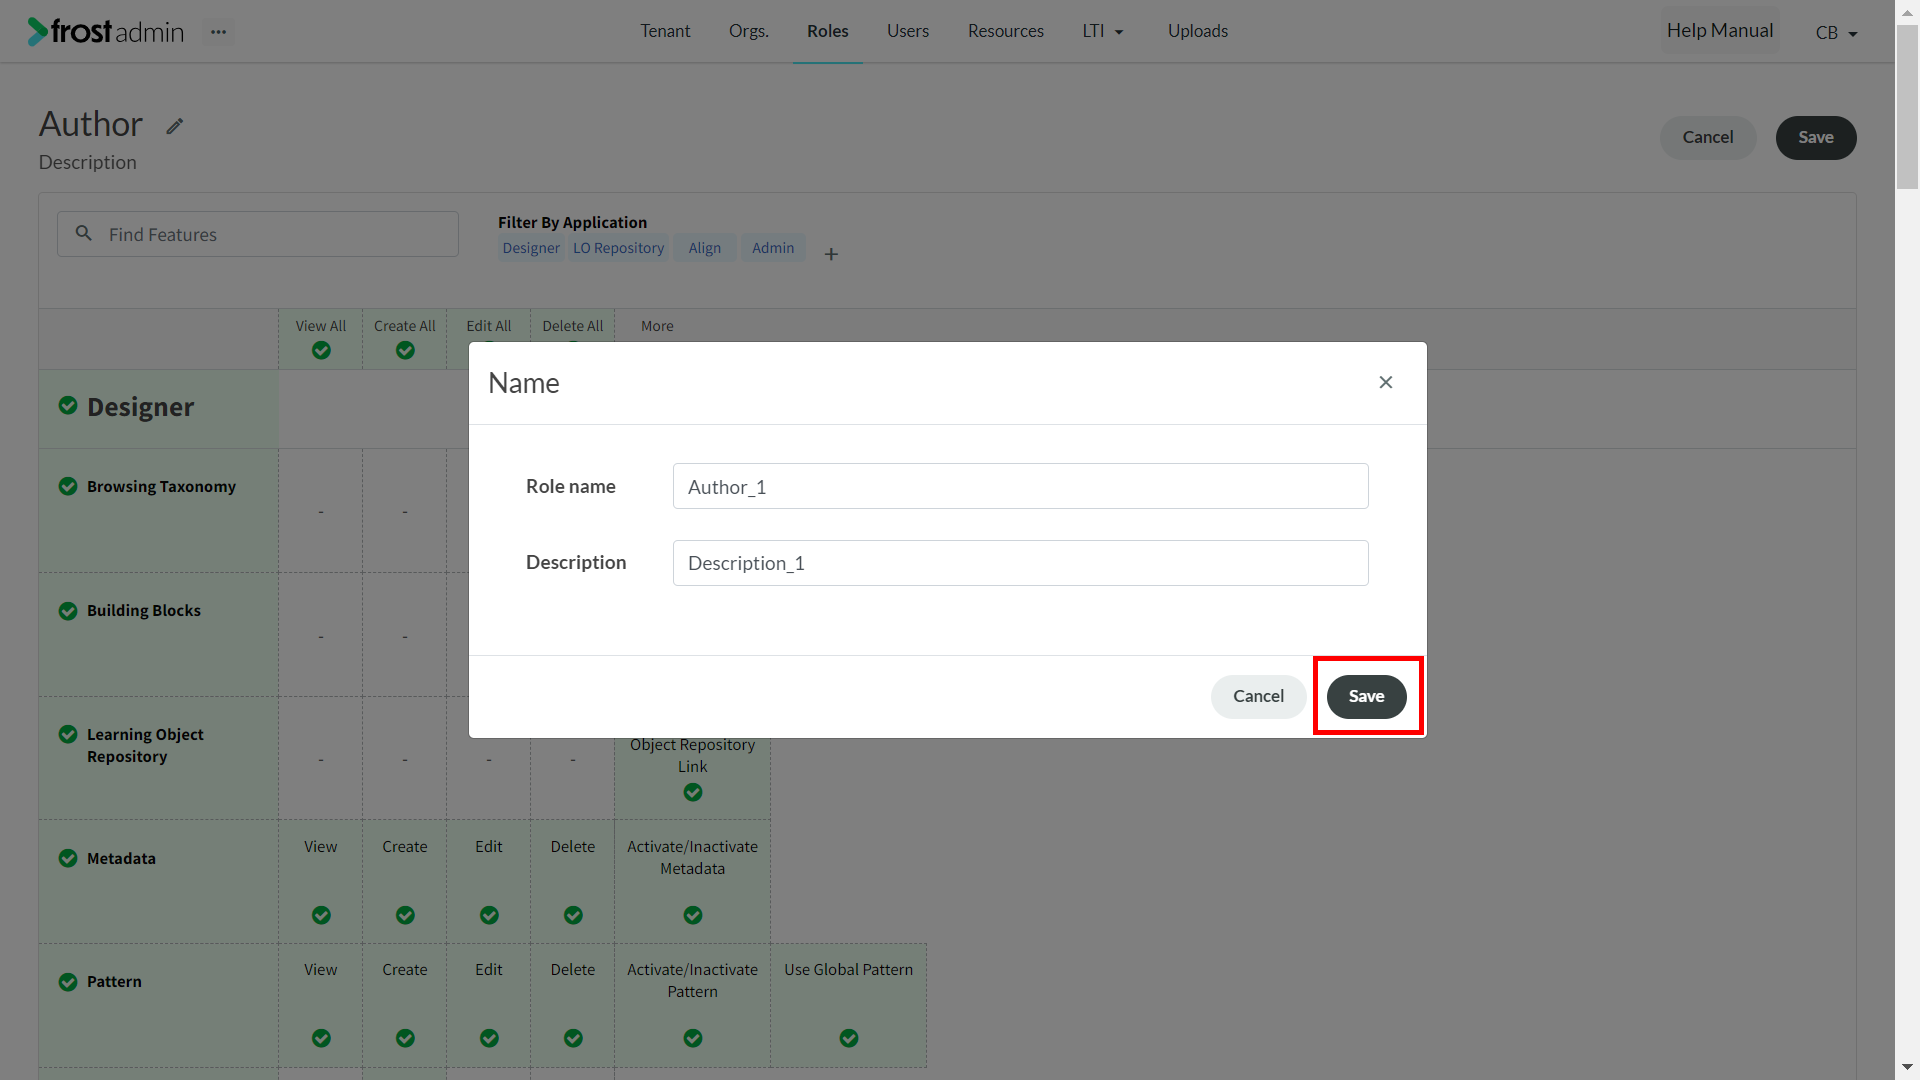Click the Find Features search box
1920x1080 pixels.
258,234
